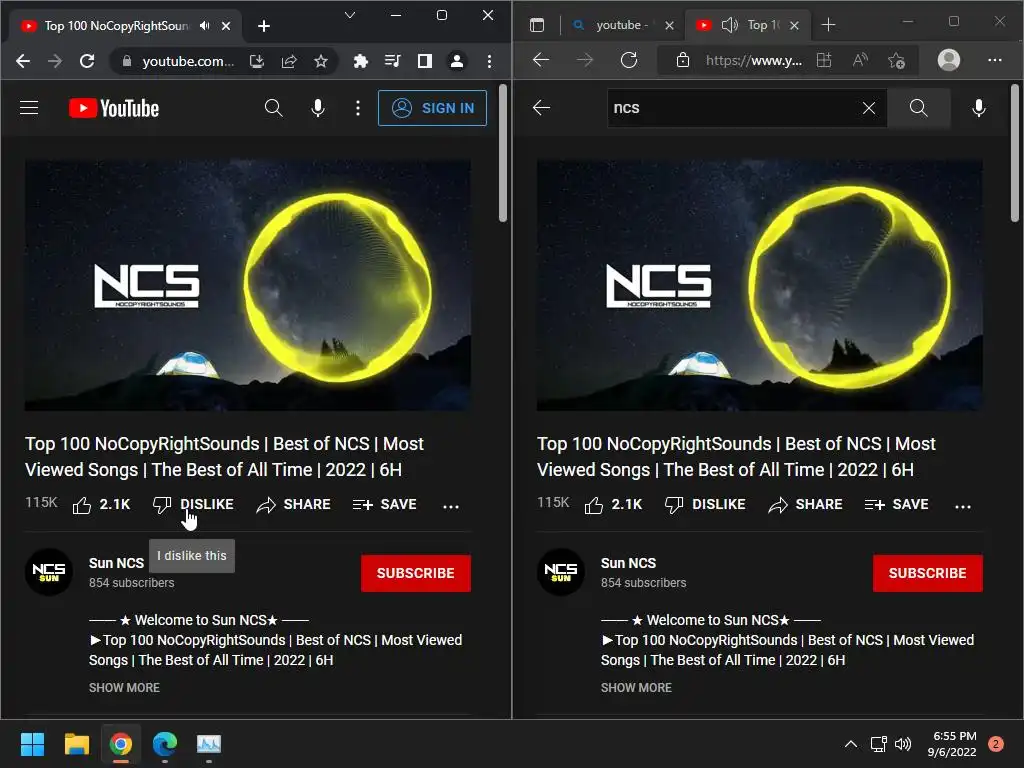Click DISLIKE in Edge window
The height and width of the screenshot is (768, 1024).
(x=705, y=504)
